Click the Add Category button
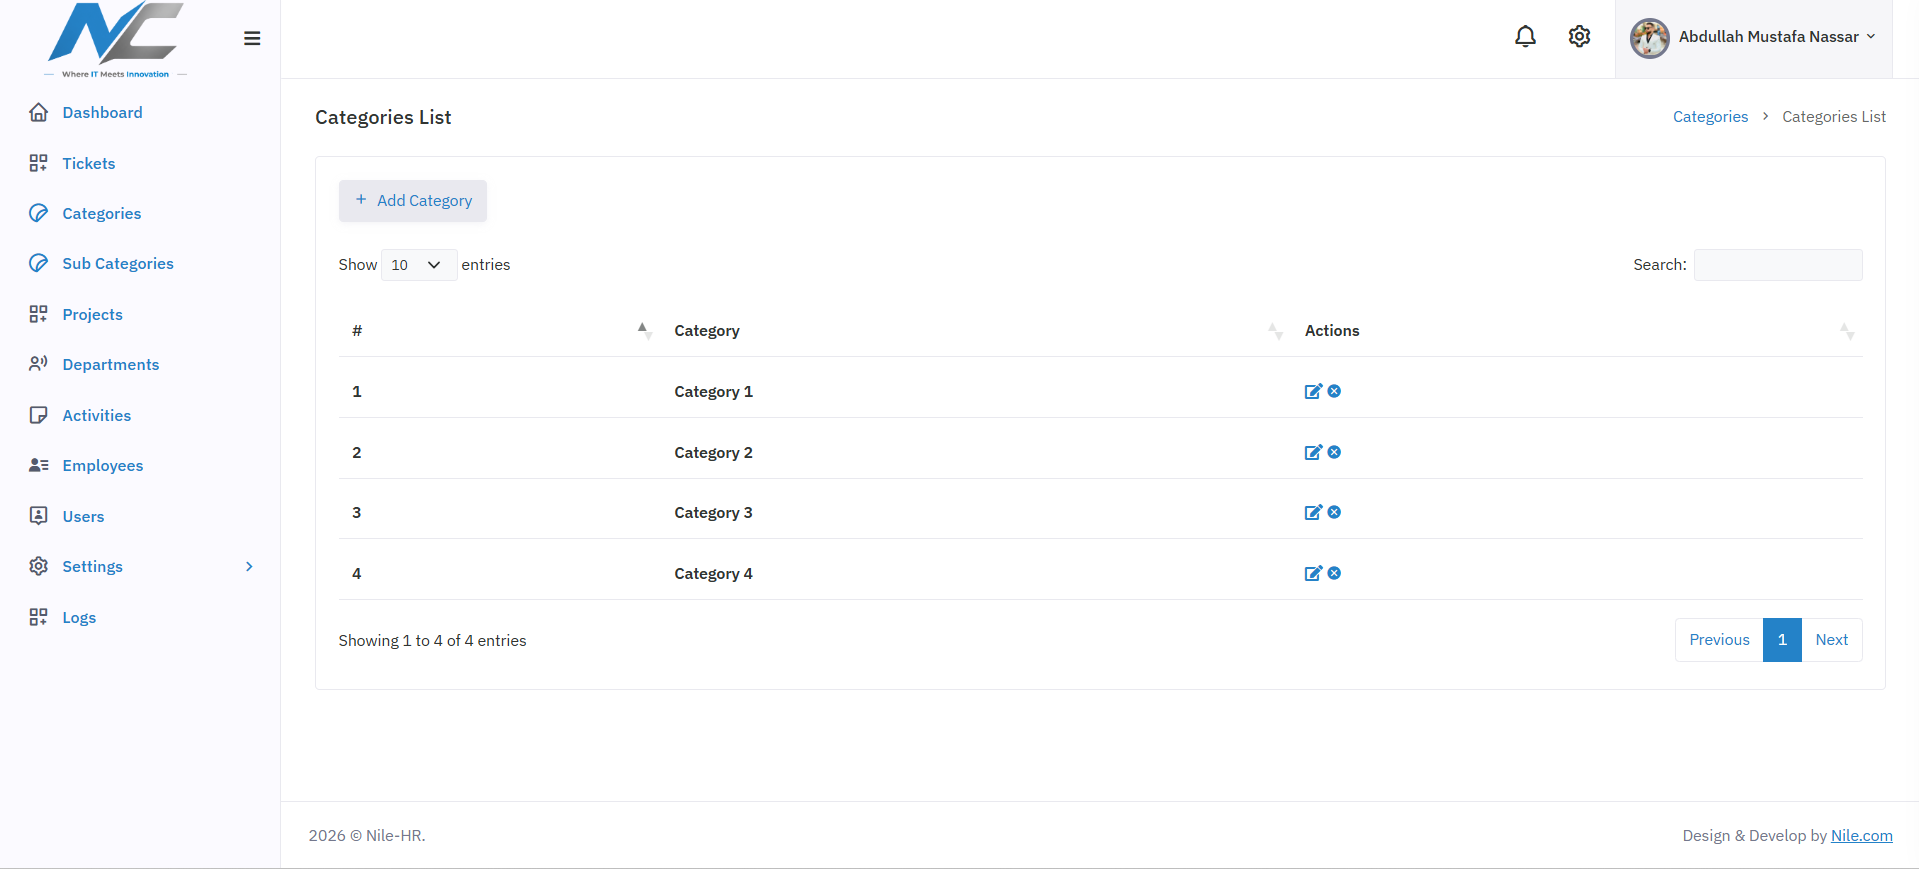Screen dimensions: 1919x869 click(413, 201)
